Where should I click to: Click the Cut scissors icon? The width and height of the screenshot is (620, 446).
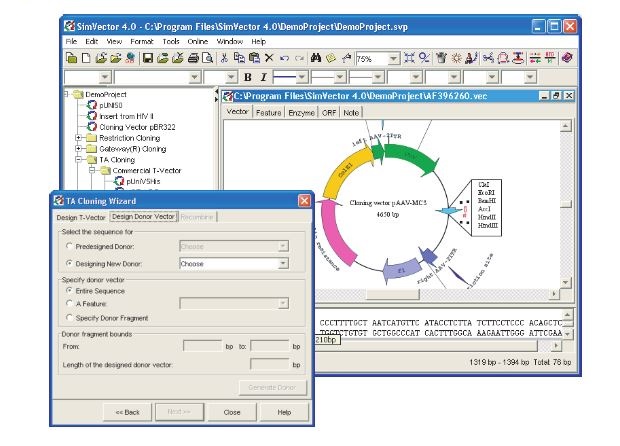pyautogui.click(x=224, y=59)
